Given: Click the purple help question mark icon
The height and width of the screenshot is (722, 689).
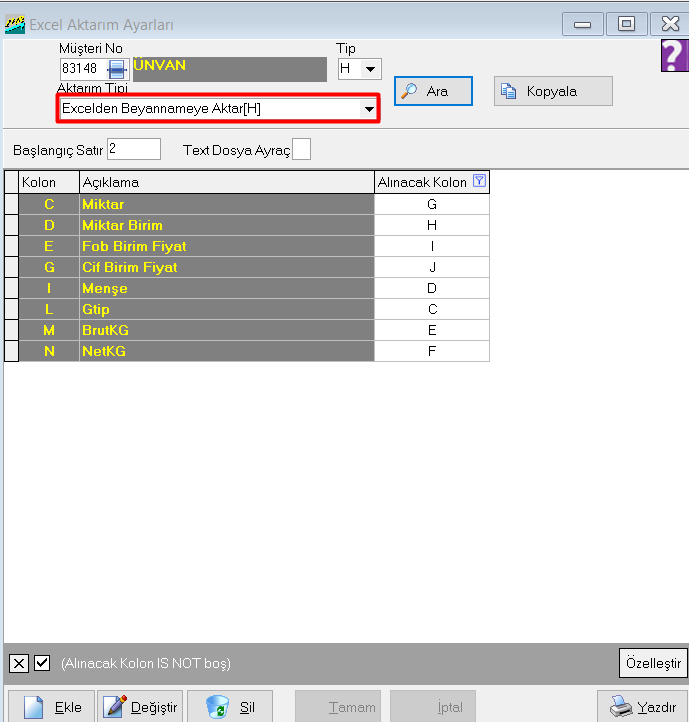Looking at the screenshot, I should pyautogui.click(x=675, y=55).
